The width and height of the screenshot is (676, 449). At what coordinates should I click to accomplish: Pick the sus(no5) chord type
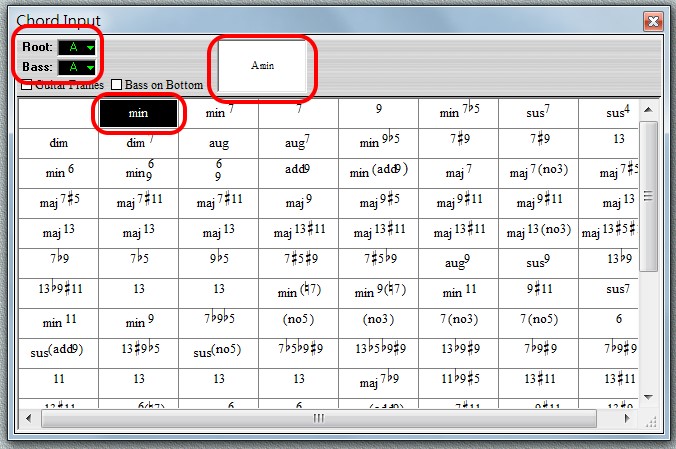[219, 353]
